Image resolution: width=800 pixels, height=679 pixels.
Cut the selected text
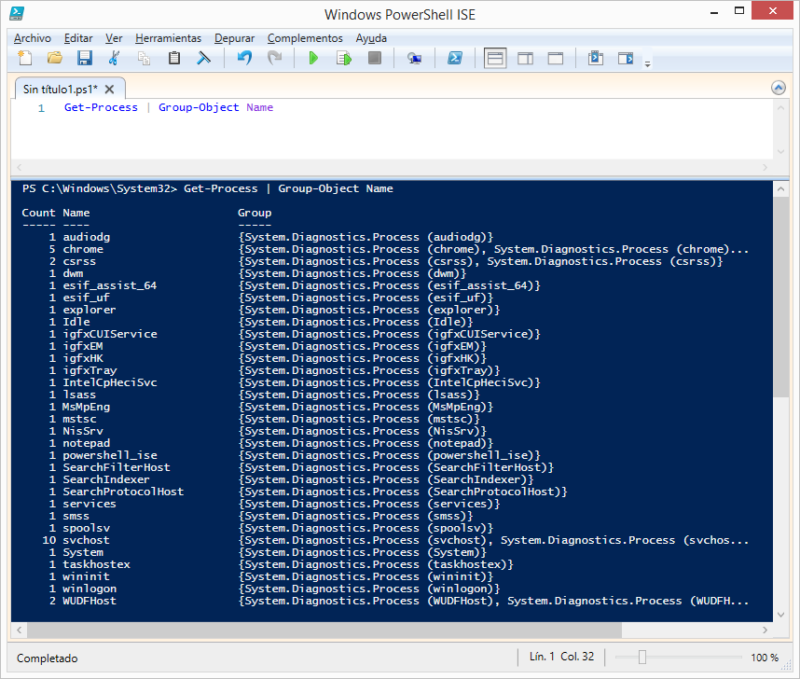click(x=111, y=58)
